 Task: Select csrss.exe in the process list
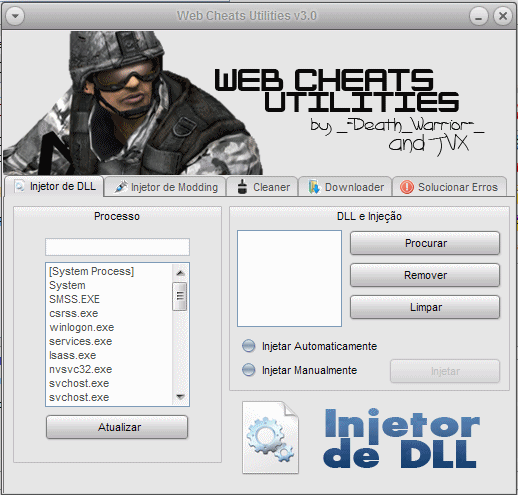[109, 313]
